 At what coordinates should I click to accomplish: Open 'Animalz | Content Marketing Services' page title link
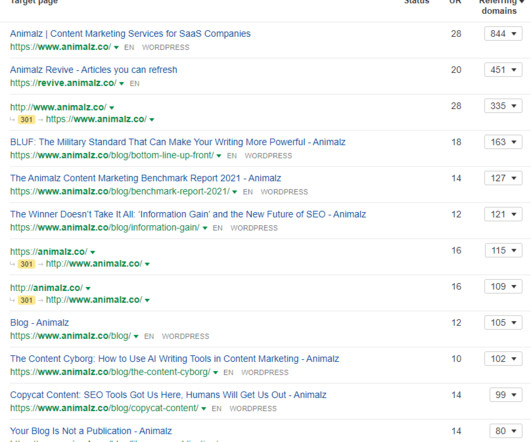tap(130, 34)
